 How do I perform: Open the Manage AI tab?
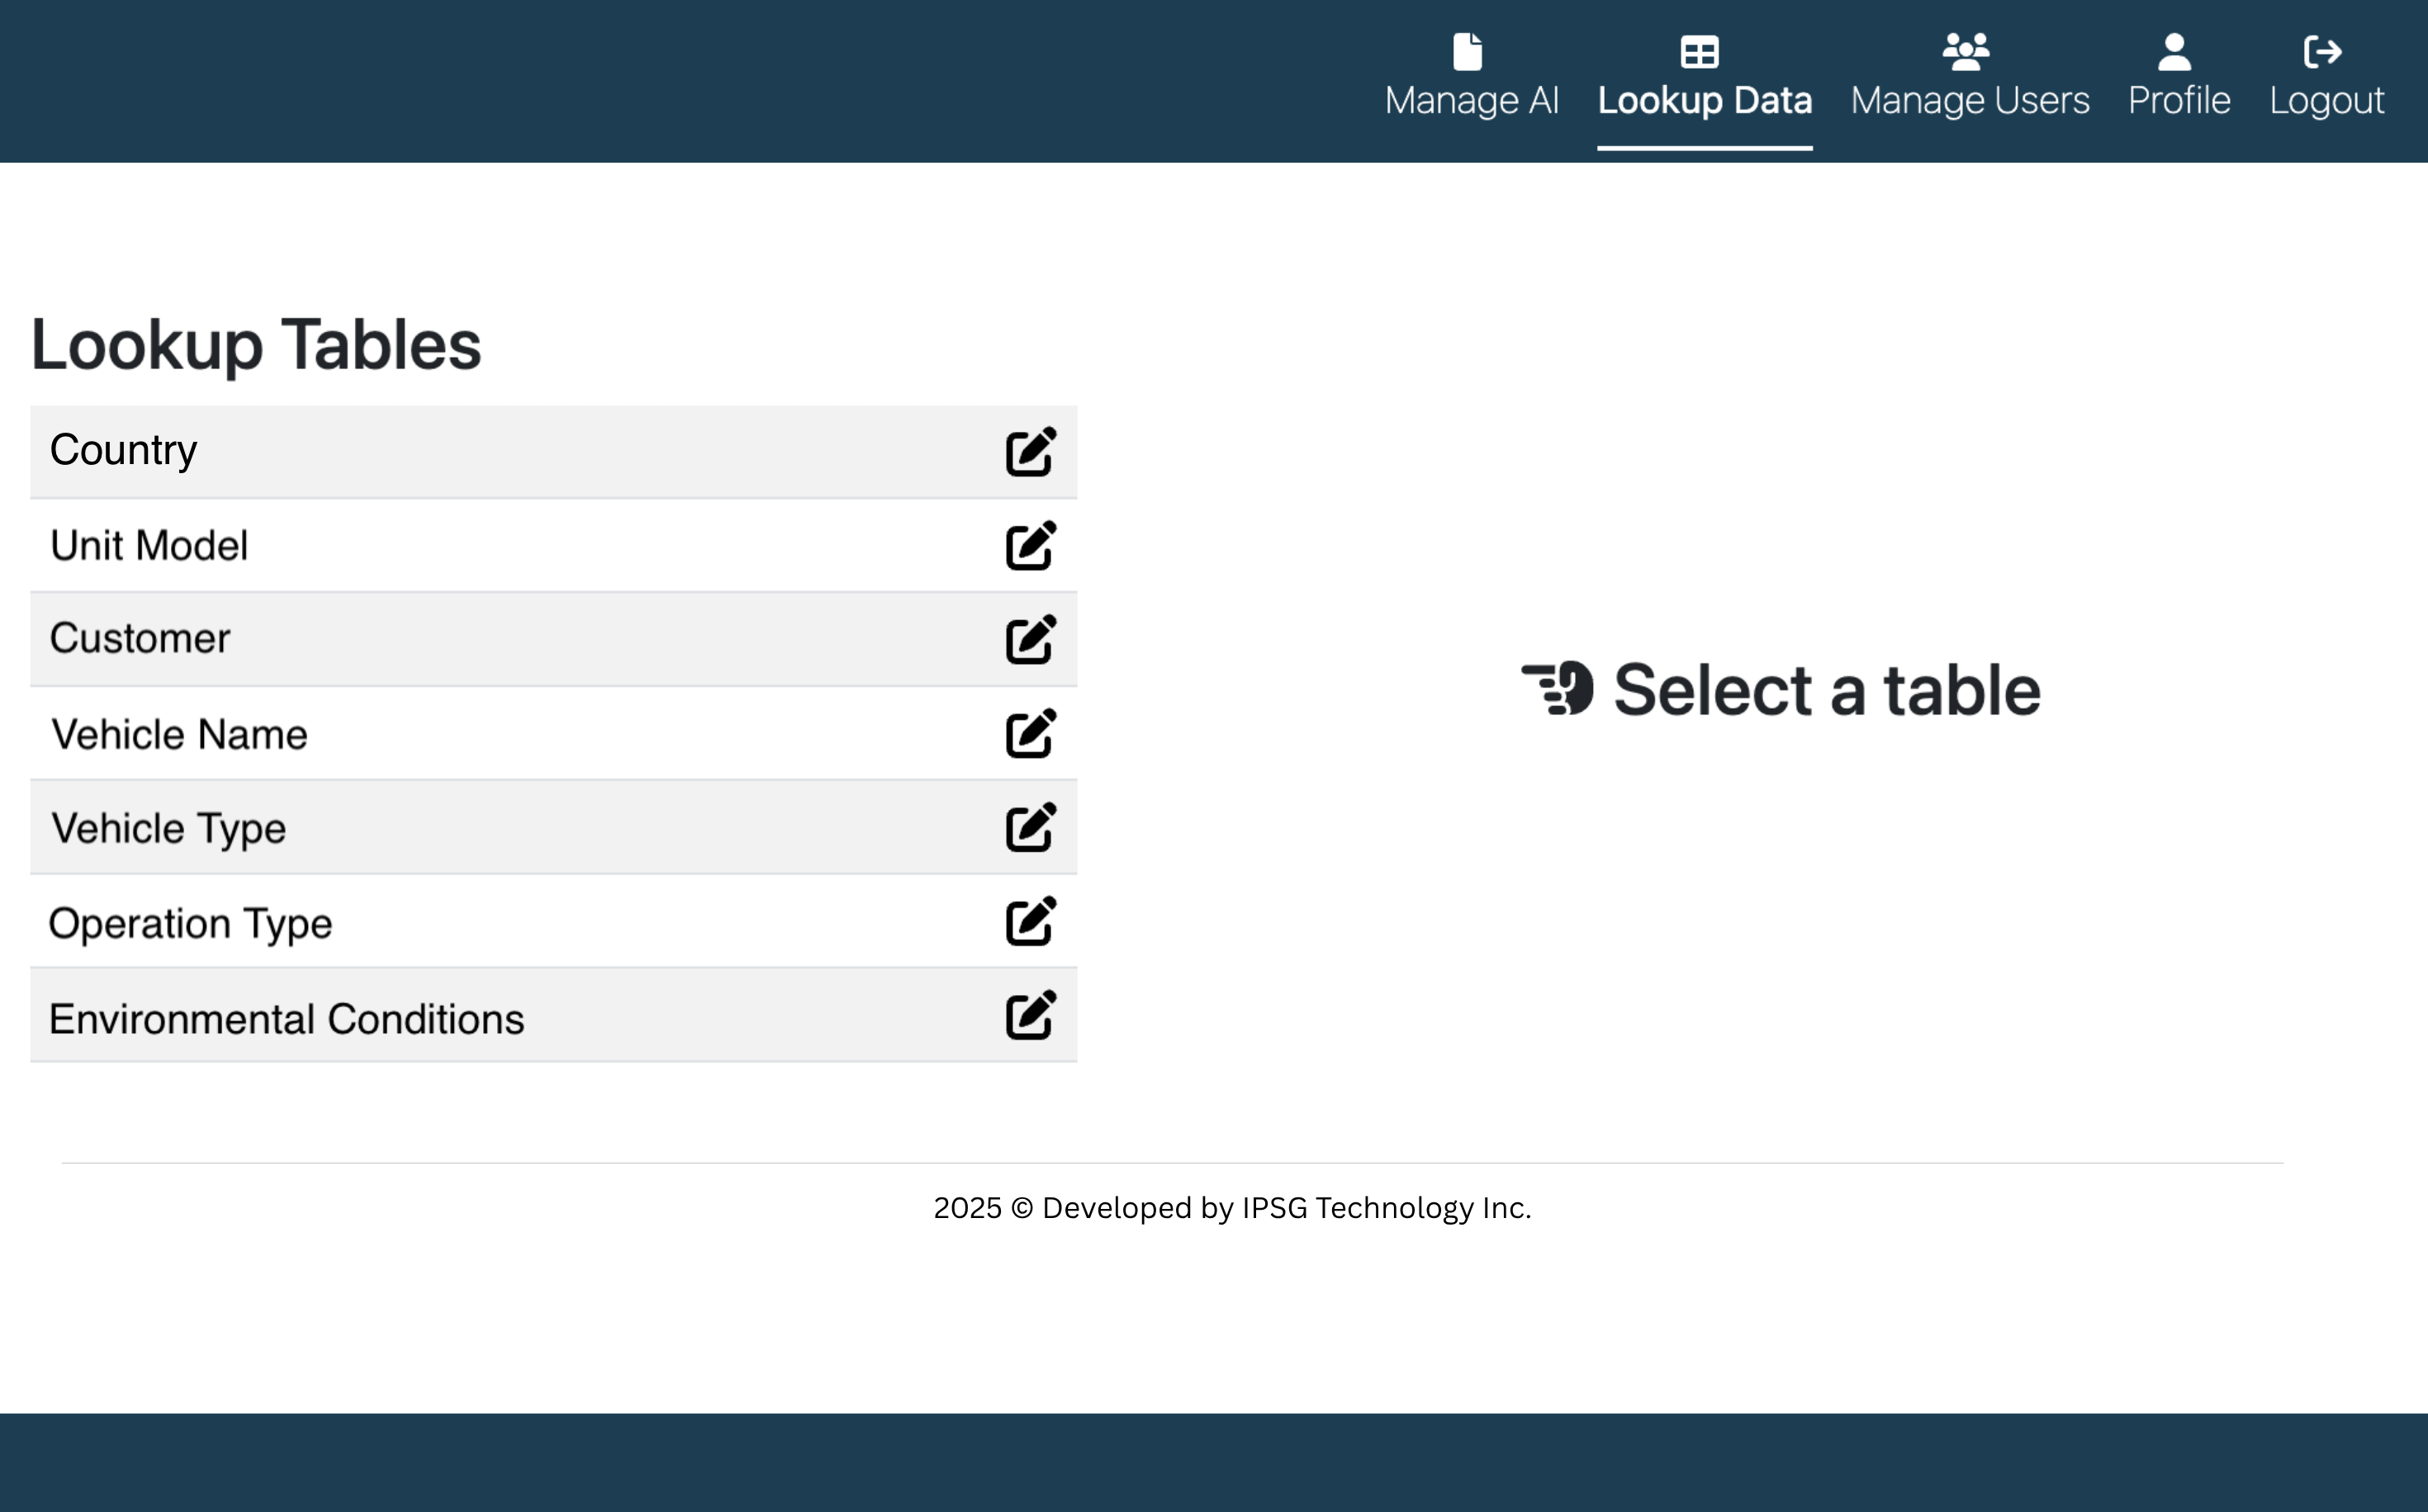click(x=1471, y=101)
